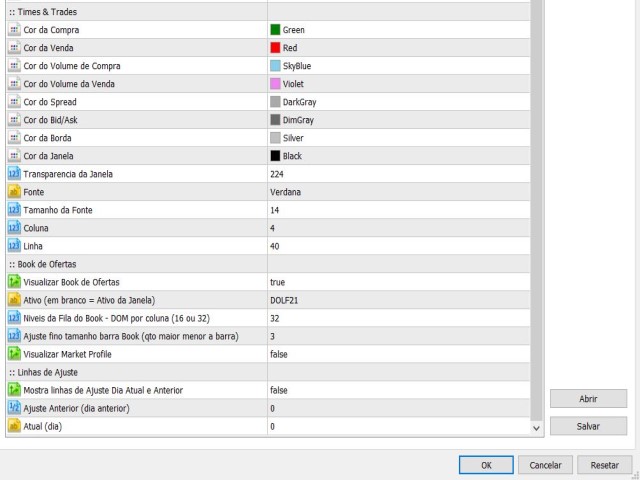
Task: Click the Resetar button
Action: [x=604, y=465]
